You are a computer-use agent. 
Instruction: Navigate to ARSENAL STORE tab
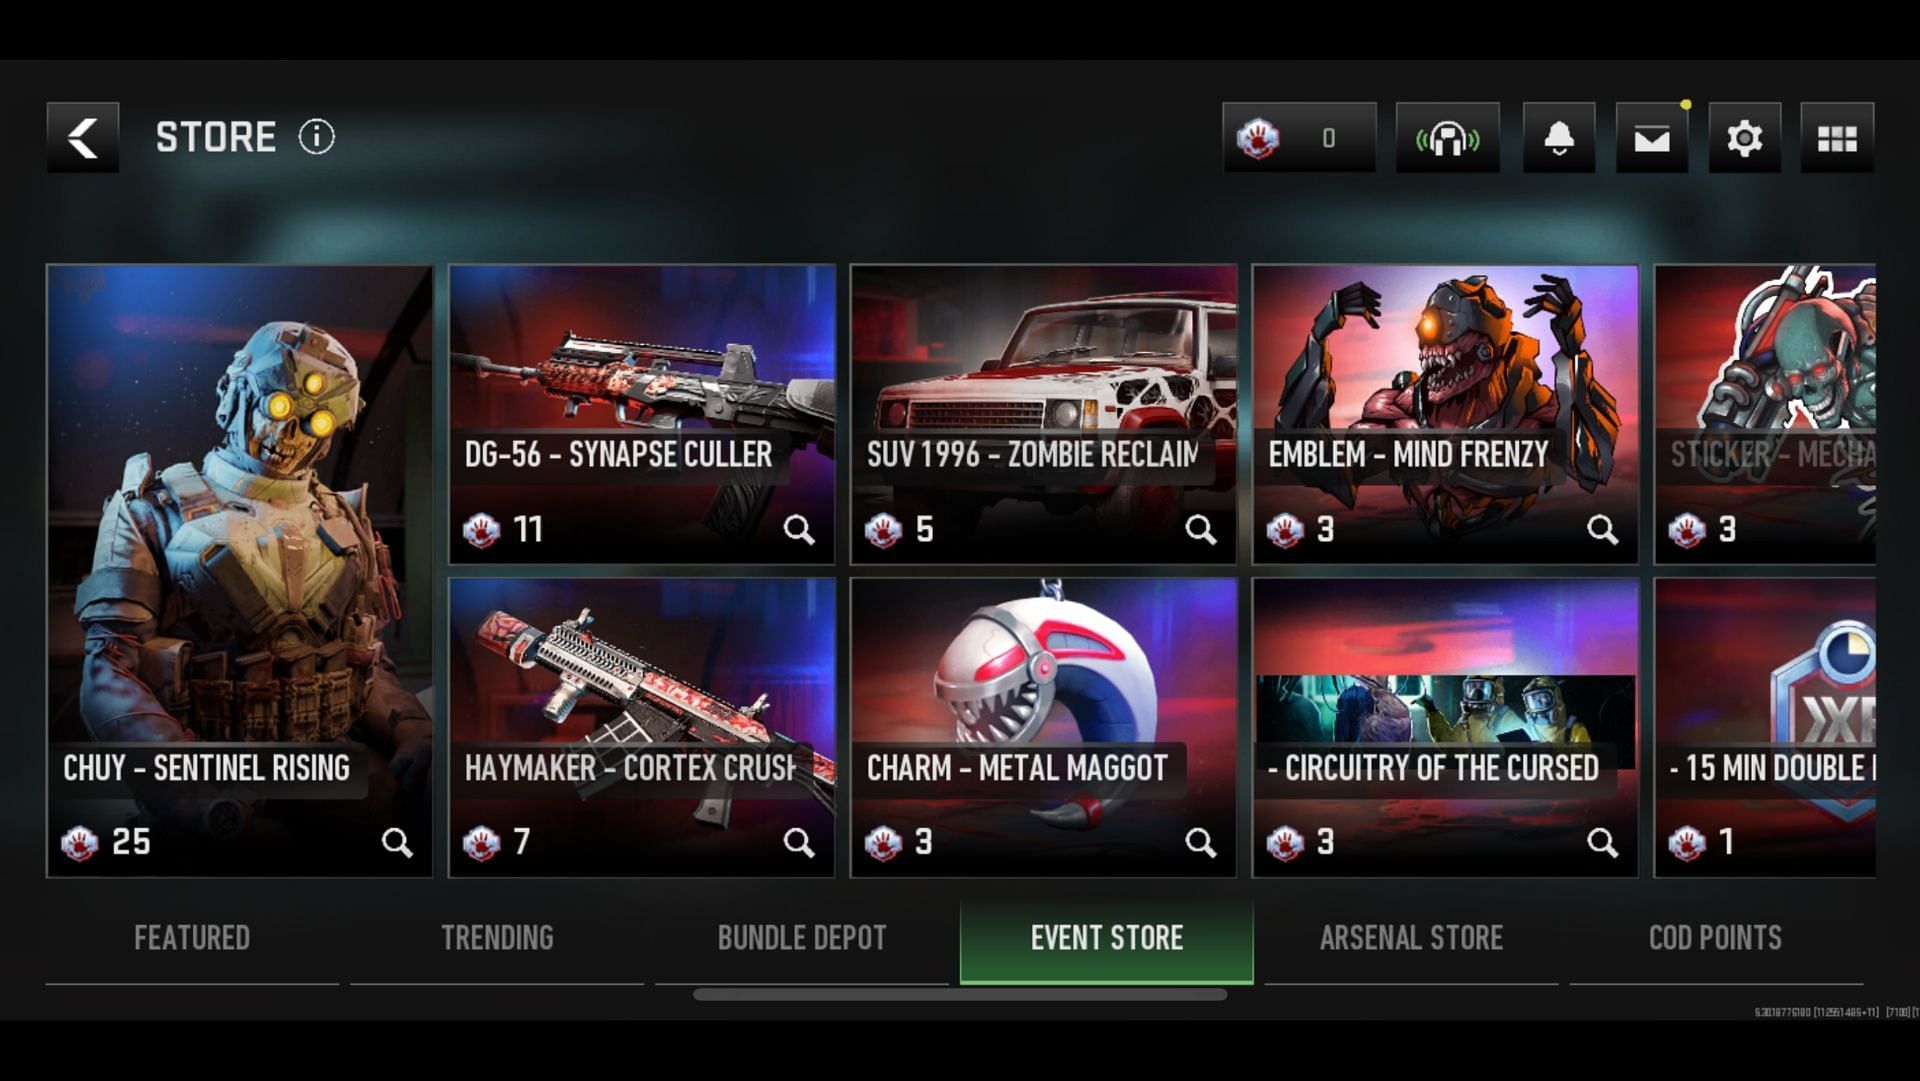pyautogui.click(x=1408, y=939)
